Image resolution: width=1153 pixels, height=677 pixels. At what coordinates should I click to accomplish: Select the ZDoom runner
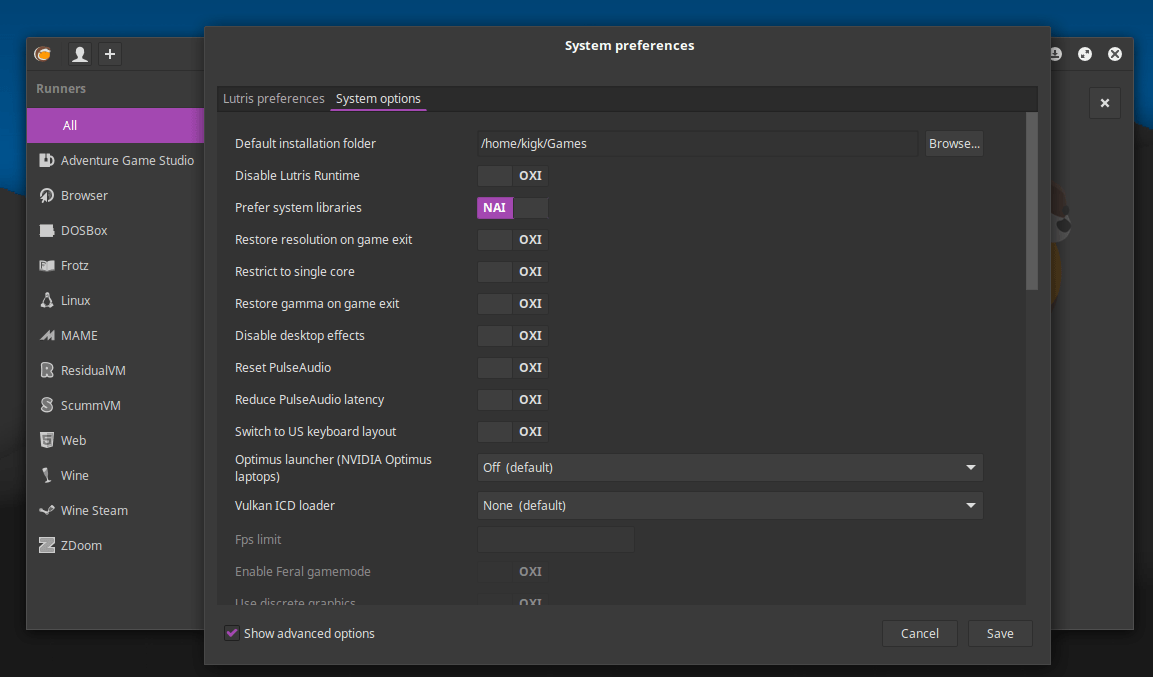tap(115, 545)
